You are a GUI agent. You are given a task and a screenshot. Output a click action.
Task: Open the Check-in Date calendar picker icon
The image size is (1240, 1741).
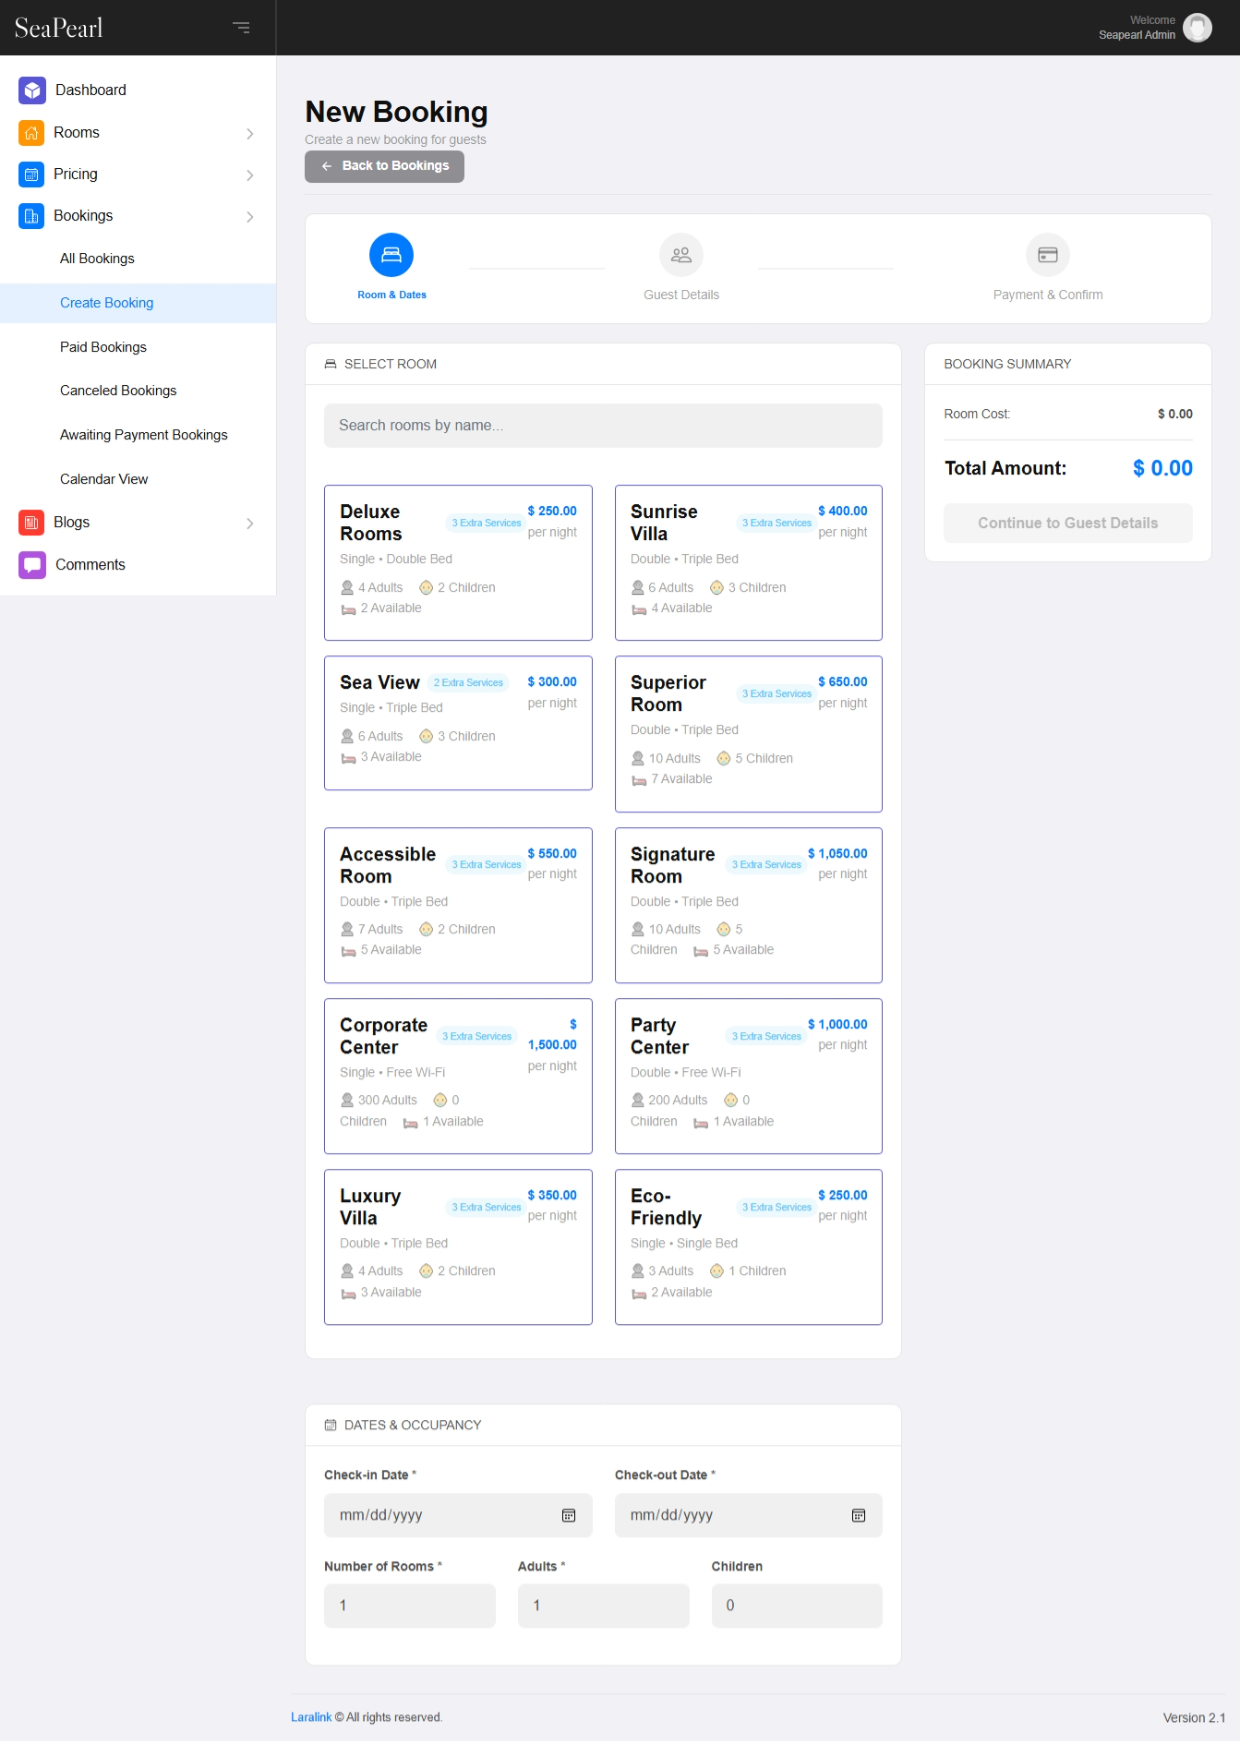(x=568, y=1516)
